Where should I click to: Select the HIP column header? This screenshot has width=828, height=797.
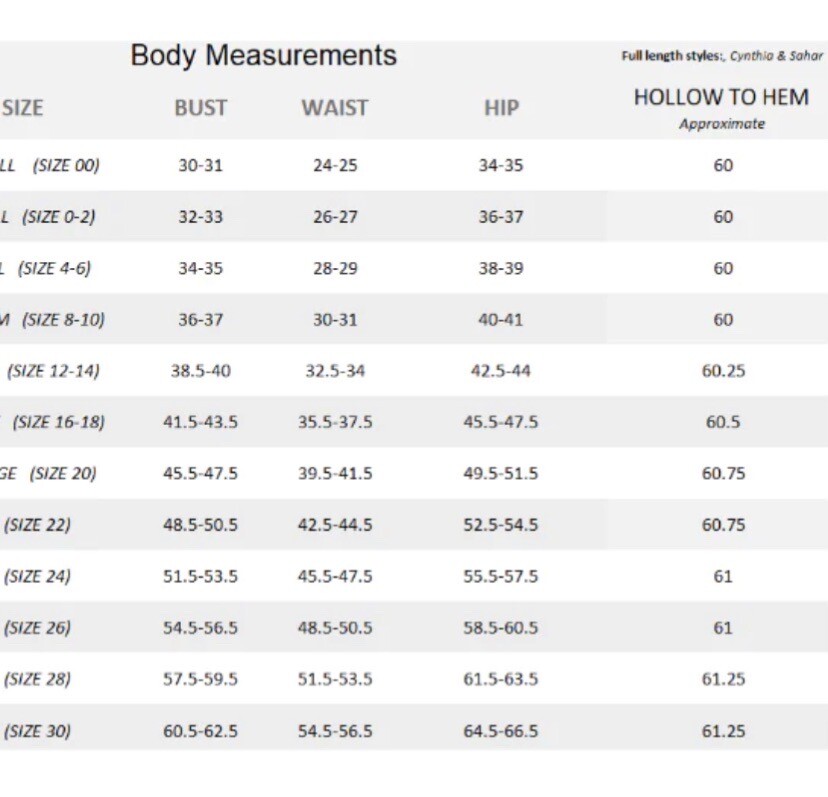tap(502, 108)
